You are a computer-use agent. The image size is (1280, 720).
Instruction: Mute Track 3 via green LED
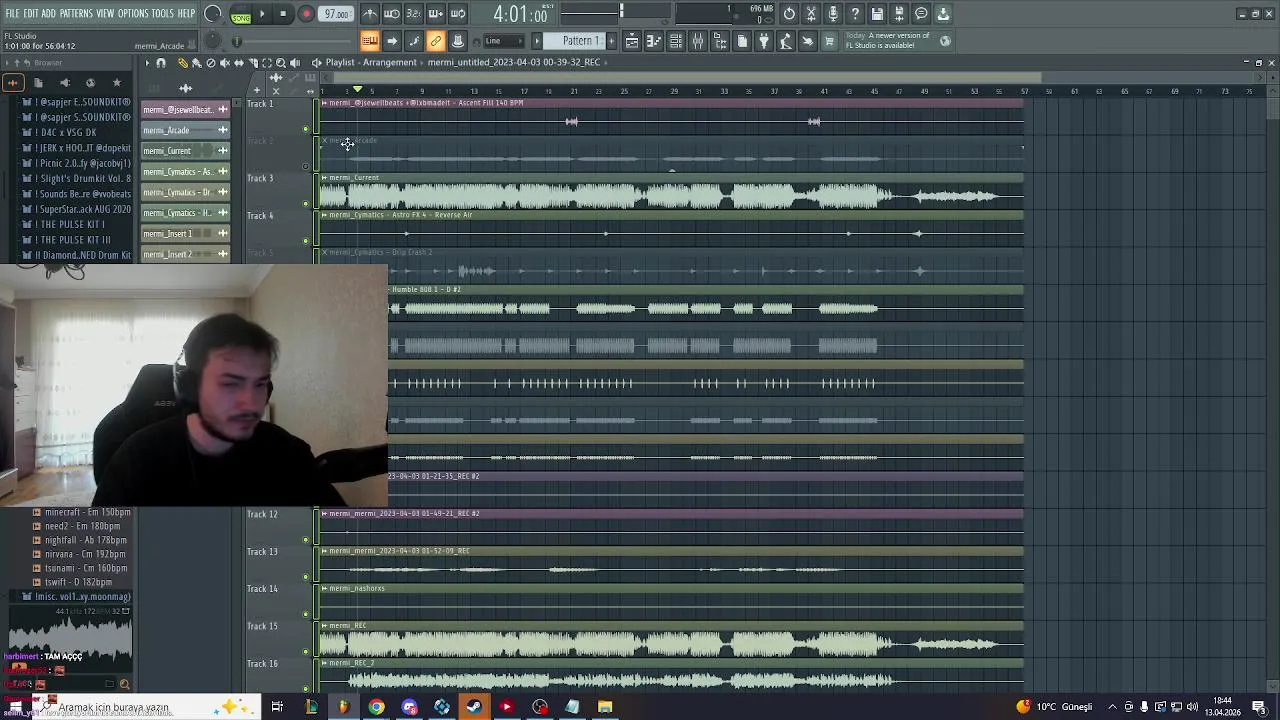[x=306, y=204]
